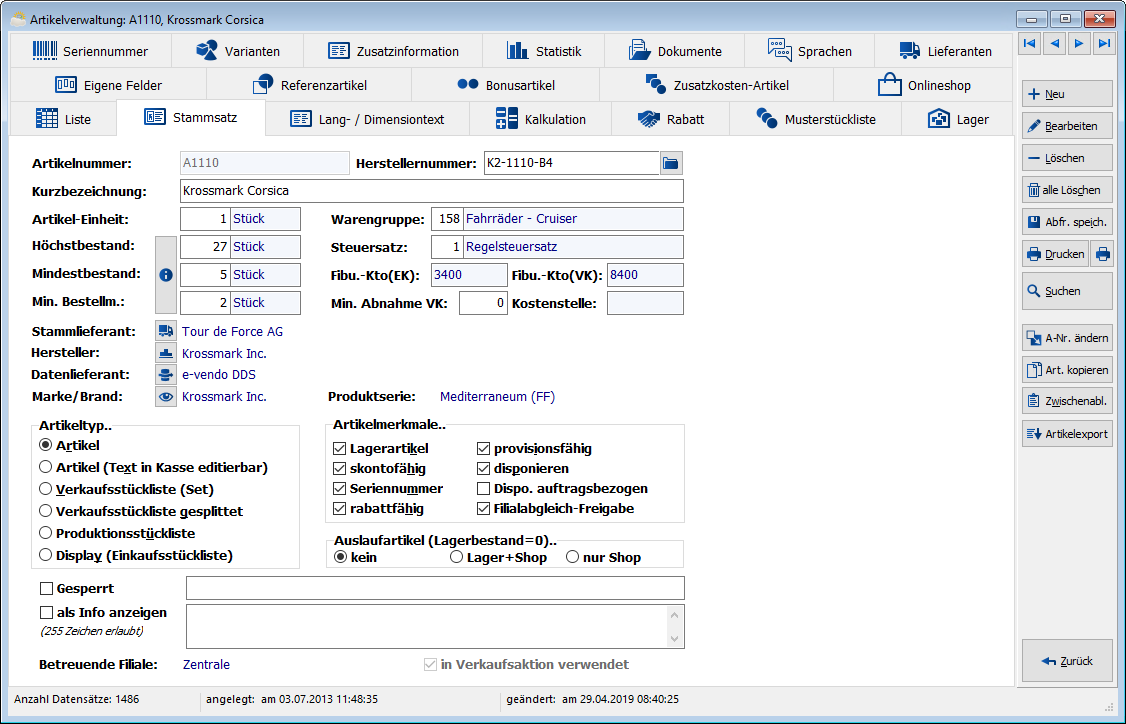Click the Löschen button
Viewport: 1126px width, 724px height.
click(1067, 158)
